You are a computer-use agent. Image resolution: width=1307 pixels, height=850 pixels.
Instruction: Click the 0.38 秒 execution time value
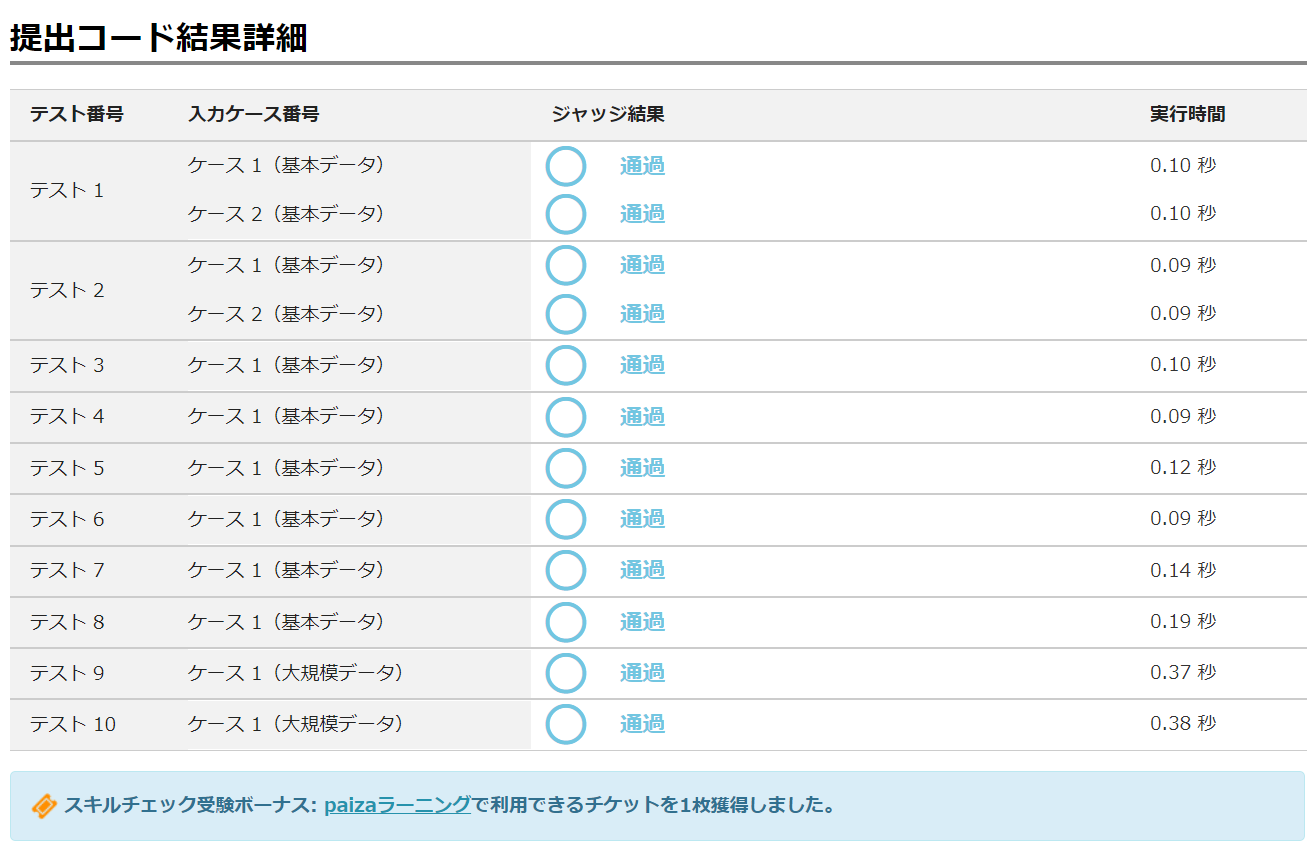pyautogui.click(x=1183, y=724)
